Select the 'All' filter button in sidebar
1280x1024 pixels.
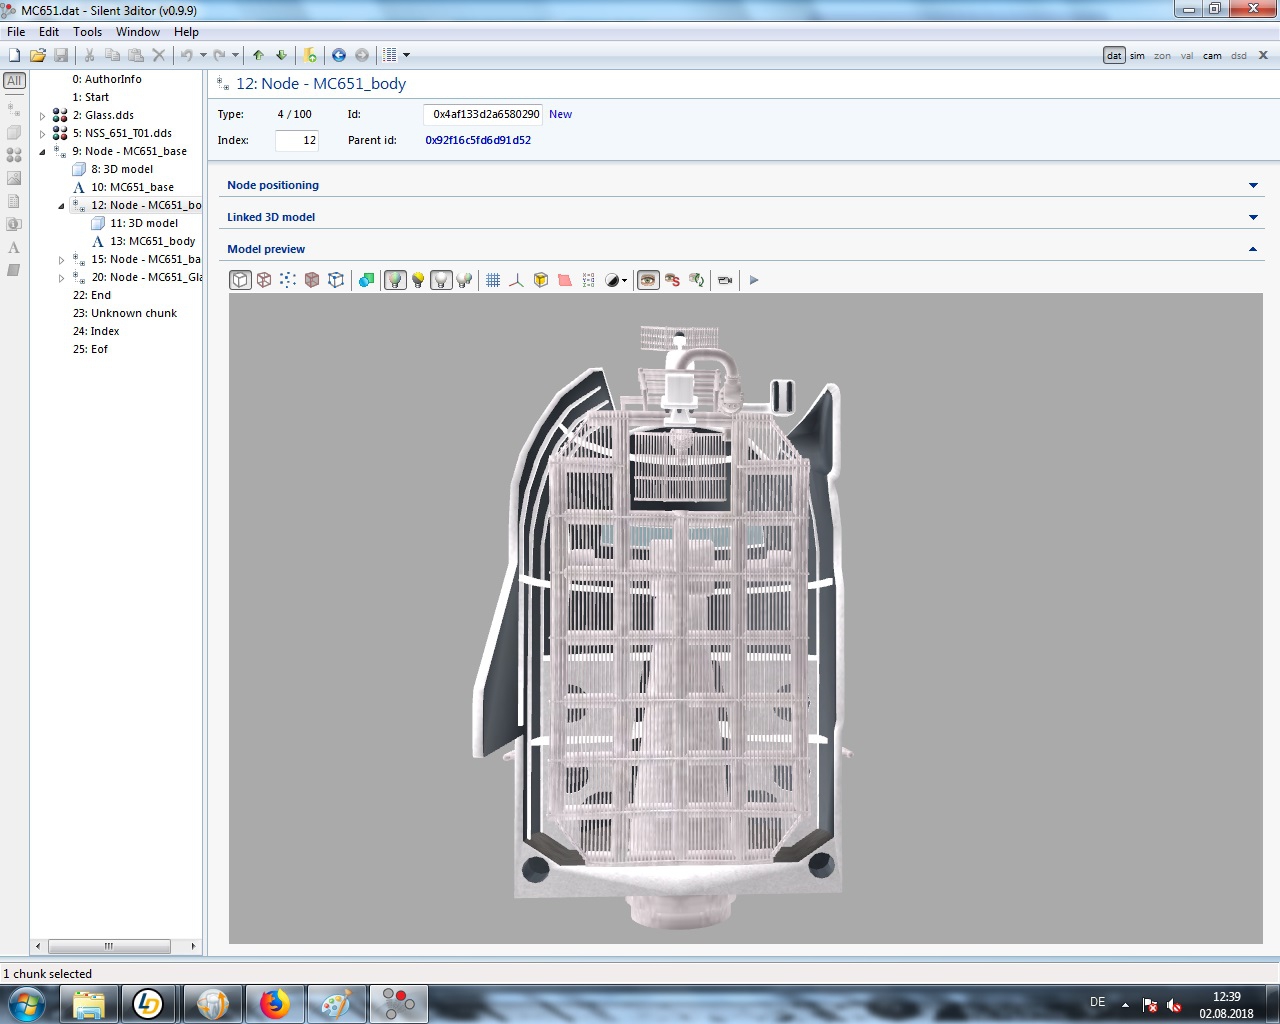pos(14,81)
